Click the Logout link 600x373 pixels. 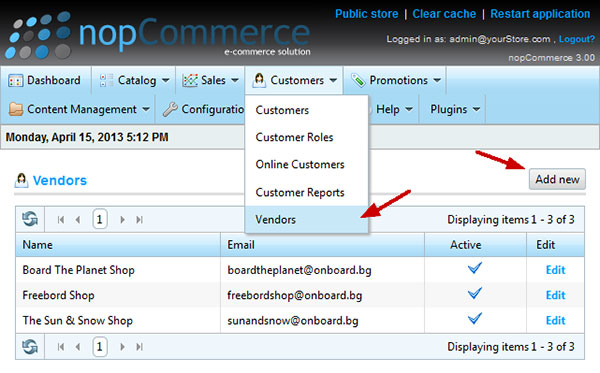point(577,39)
